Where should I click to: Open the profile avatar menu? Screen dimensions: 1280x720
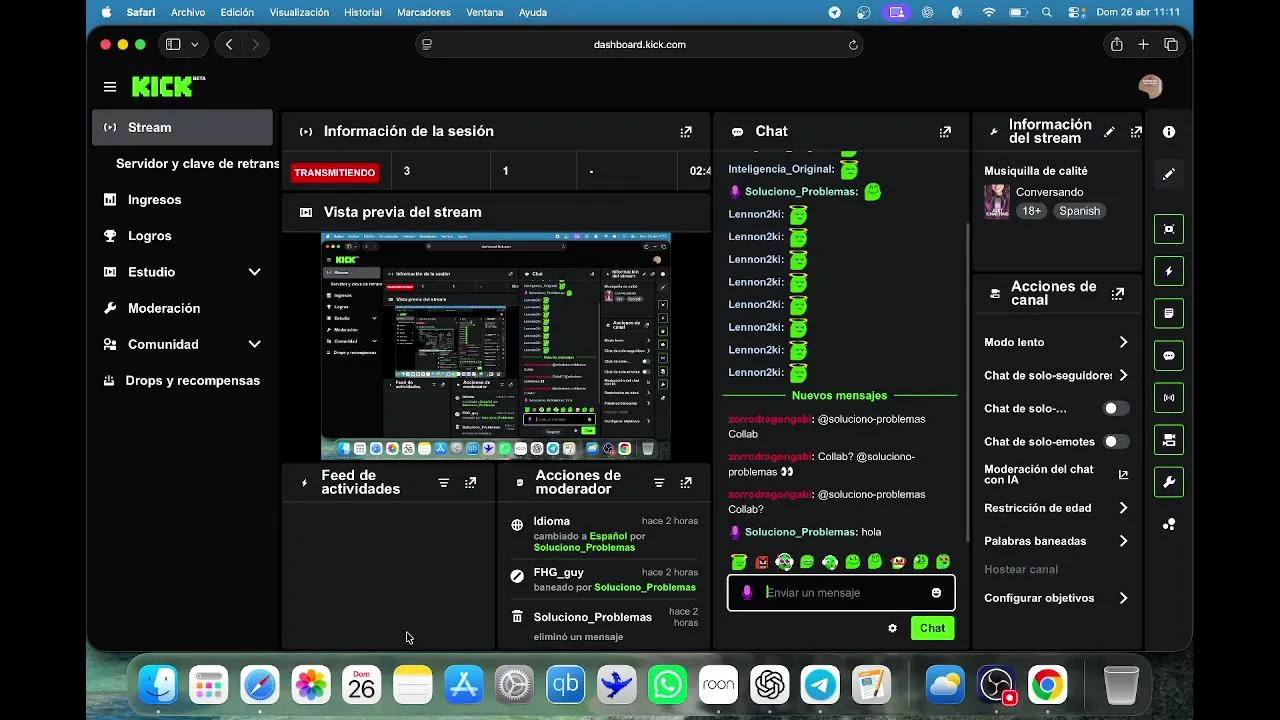pos(1150,87)
